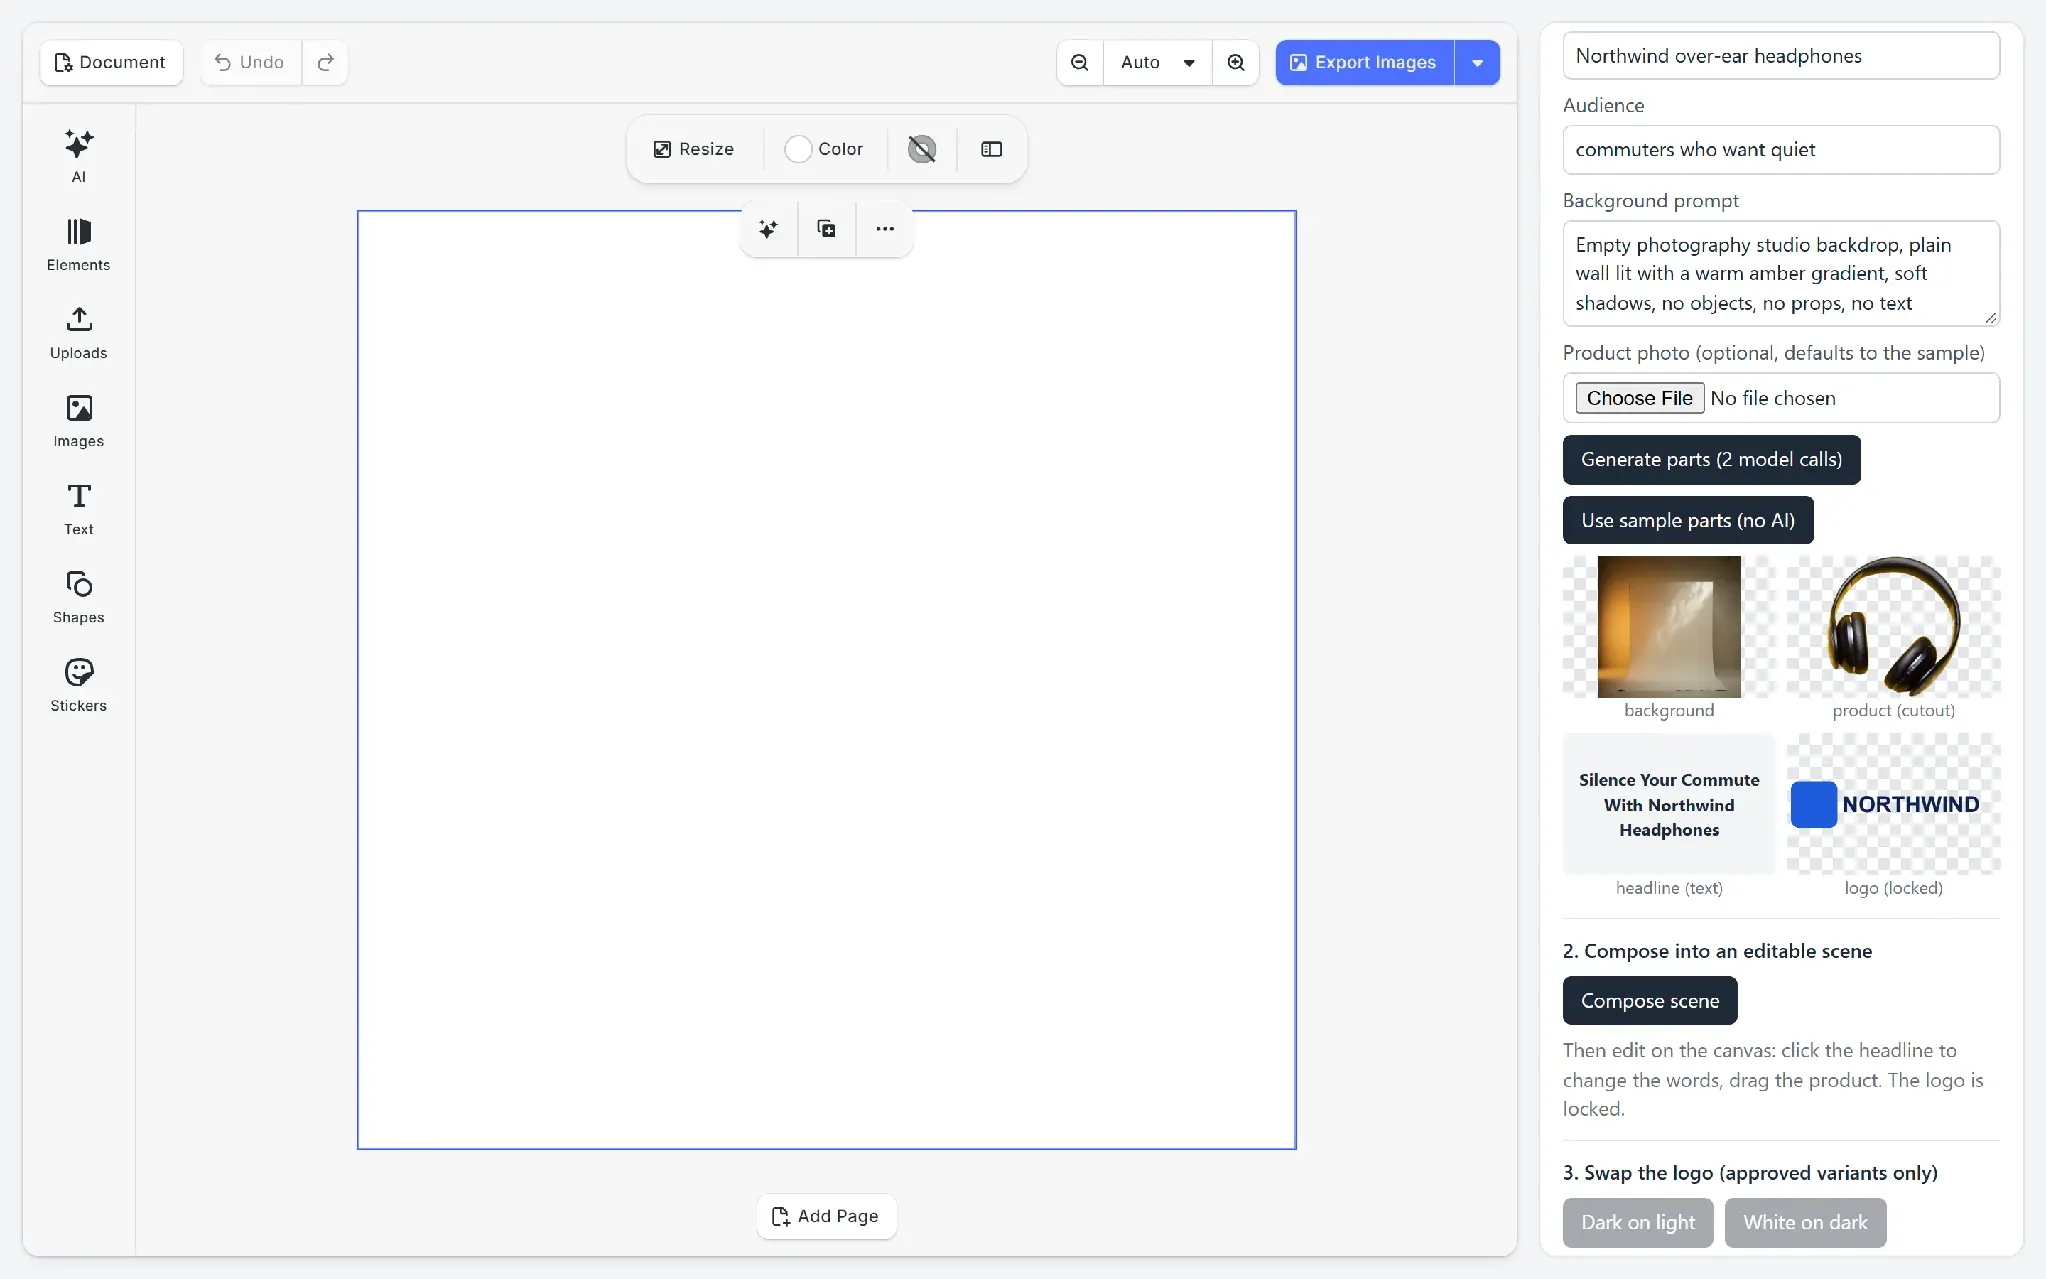This screenshot has height=1279, width=2046.
Task: Open the Stickers panel
Action: pyautogui.click(x=78, y=684)
